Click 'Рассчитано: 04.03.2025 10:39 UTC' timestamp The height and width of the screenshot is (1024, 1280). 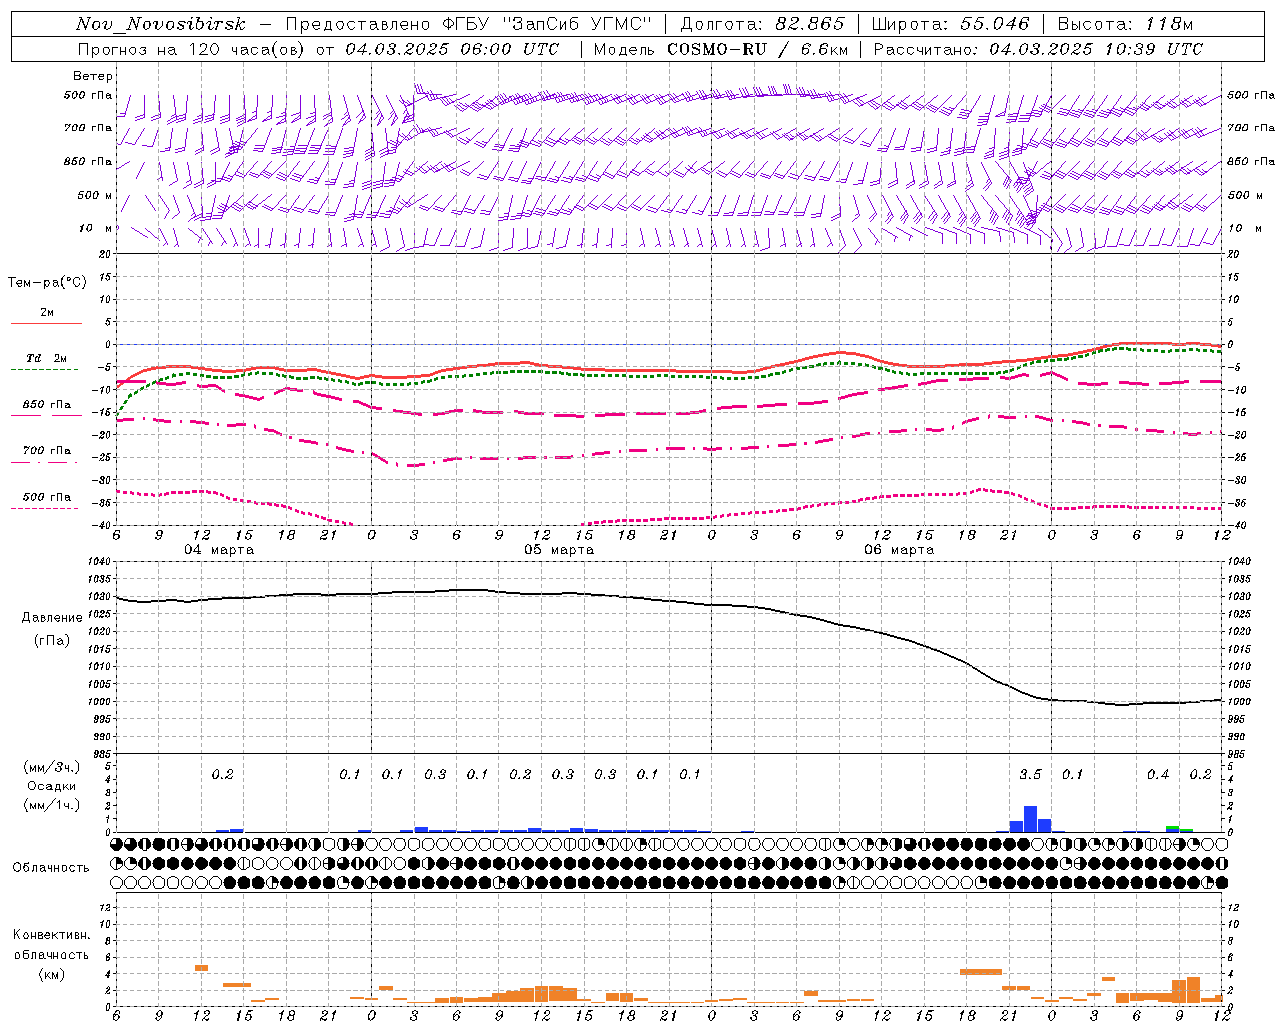click(1038, 49)
